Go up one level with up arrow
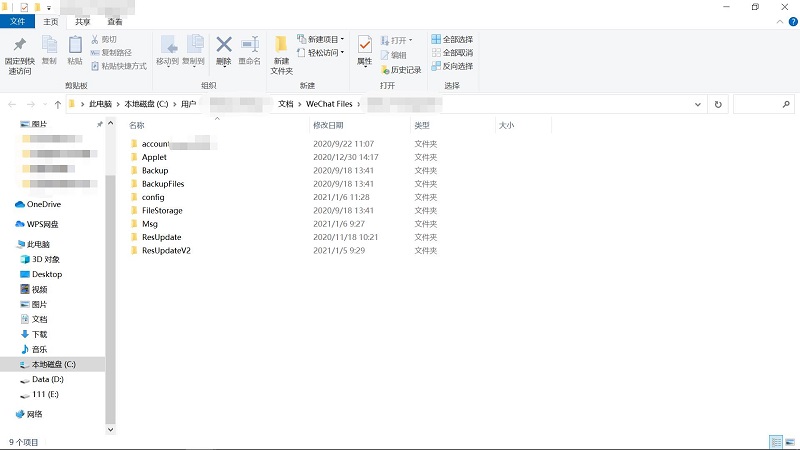The height and width of the screenshot is (450, 800). click(x=58, y=104)
